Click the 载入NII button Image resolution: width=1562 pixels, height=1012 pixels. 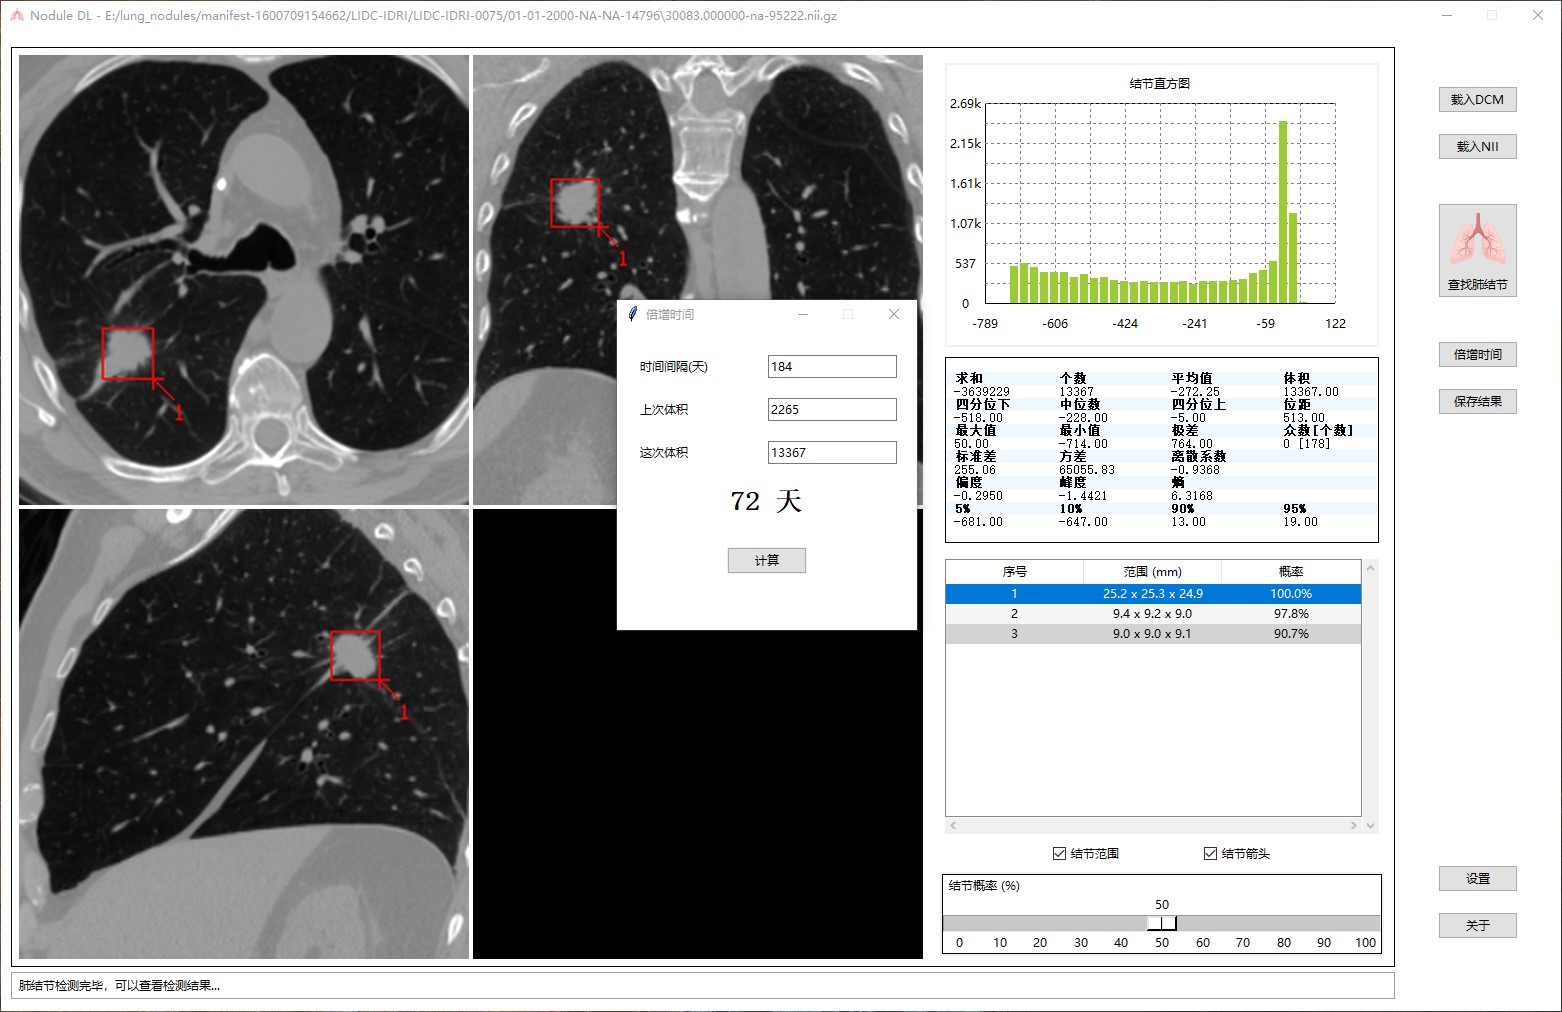tap(1477, 146)
